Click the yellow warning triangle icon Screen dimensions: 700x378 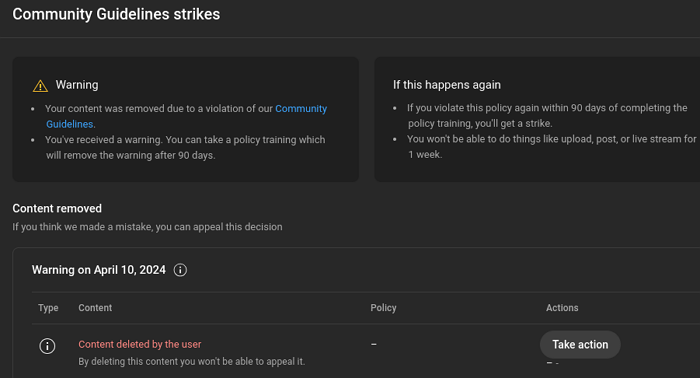[x=40, y=86]
